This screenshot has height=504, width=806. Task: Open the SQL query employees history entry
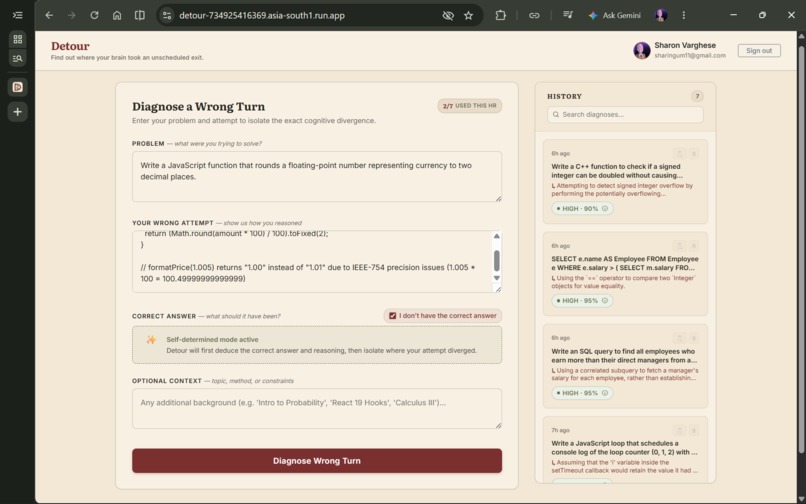[x=625, y=366]
